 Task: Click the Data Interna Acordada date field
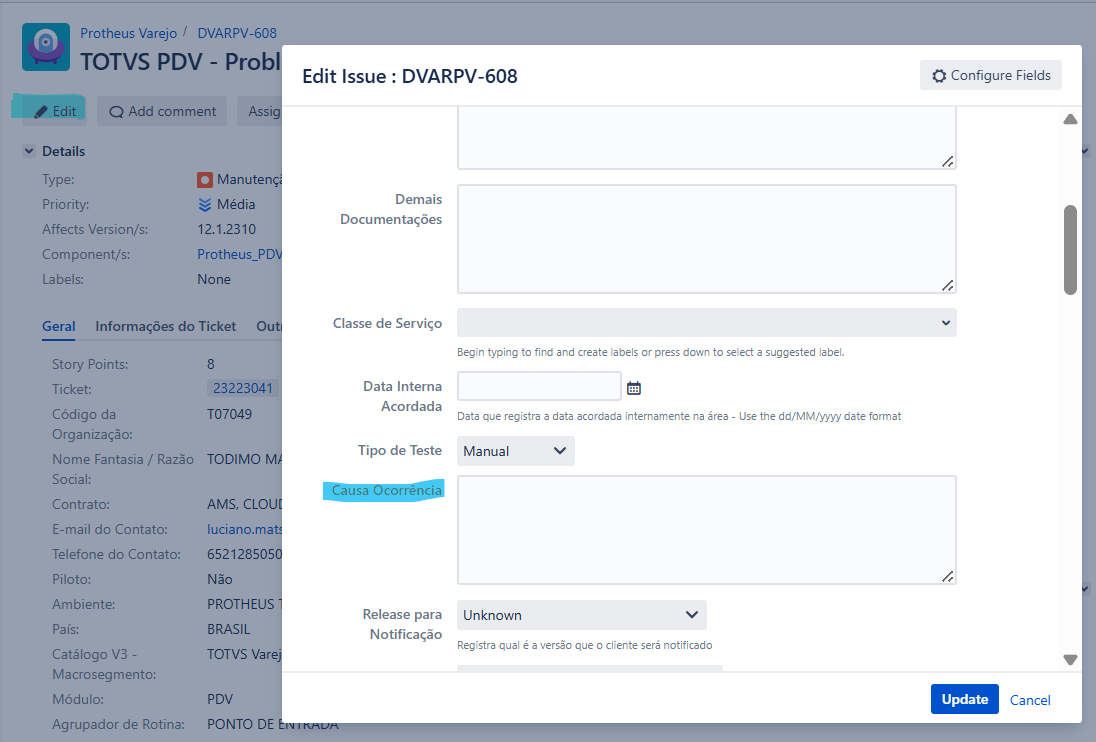539,386
